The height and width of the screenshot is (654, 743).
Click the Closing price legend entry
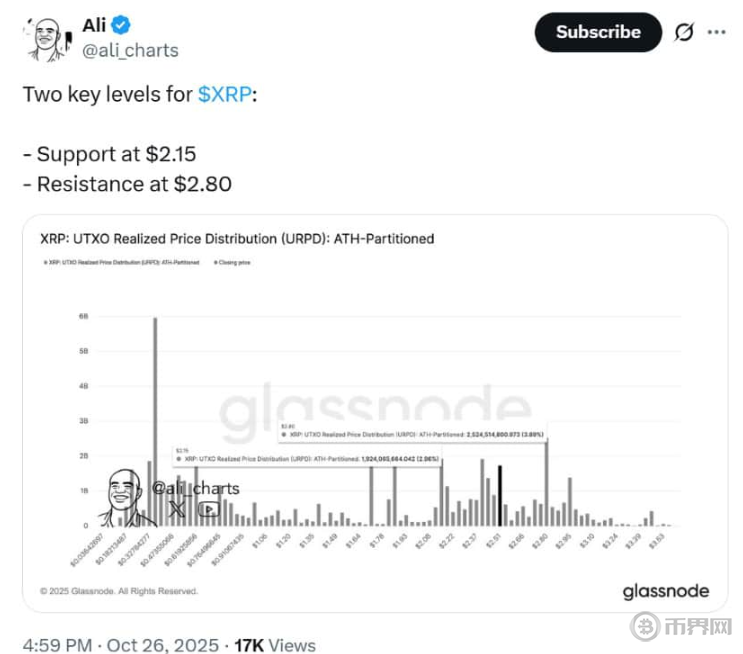[233, 264]
